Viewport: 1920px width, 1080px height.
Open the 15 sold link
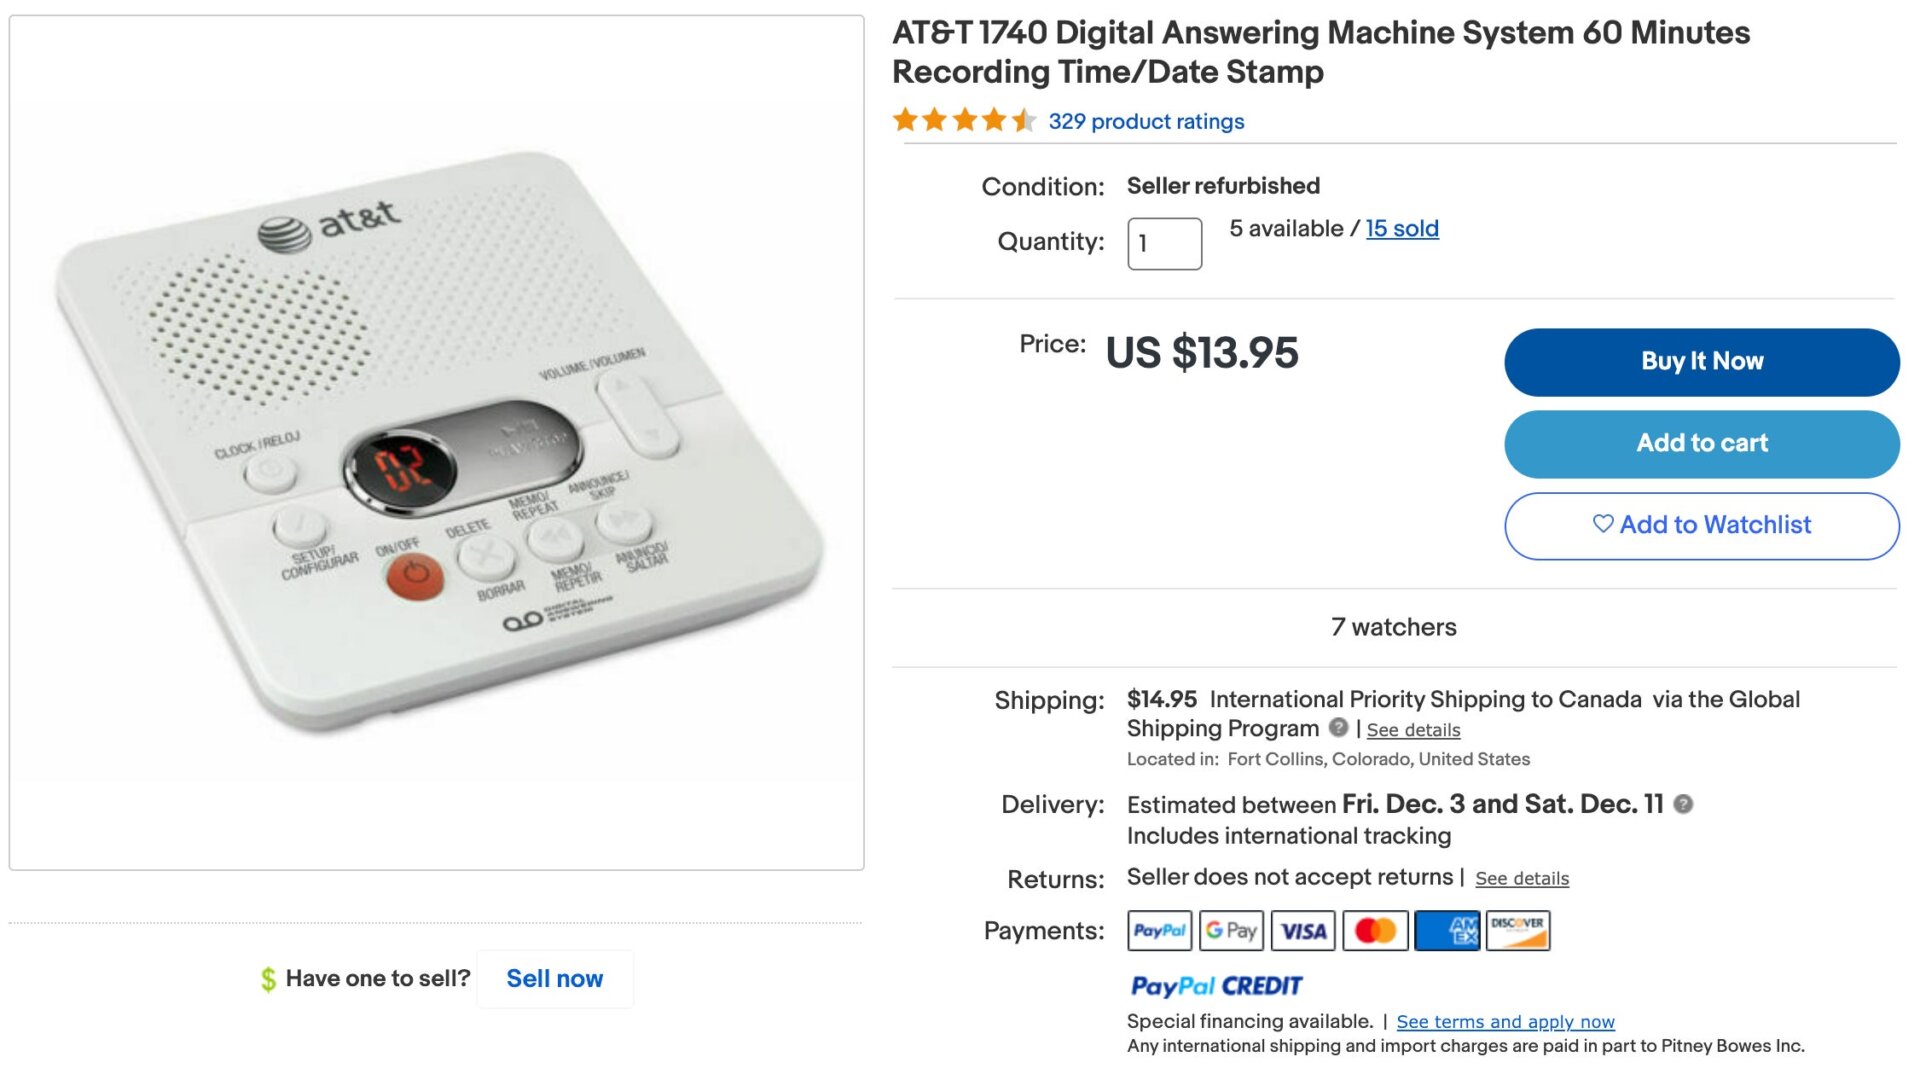click(x=1402, y=228)
